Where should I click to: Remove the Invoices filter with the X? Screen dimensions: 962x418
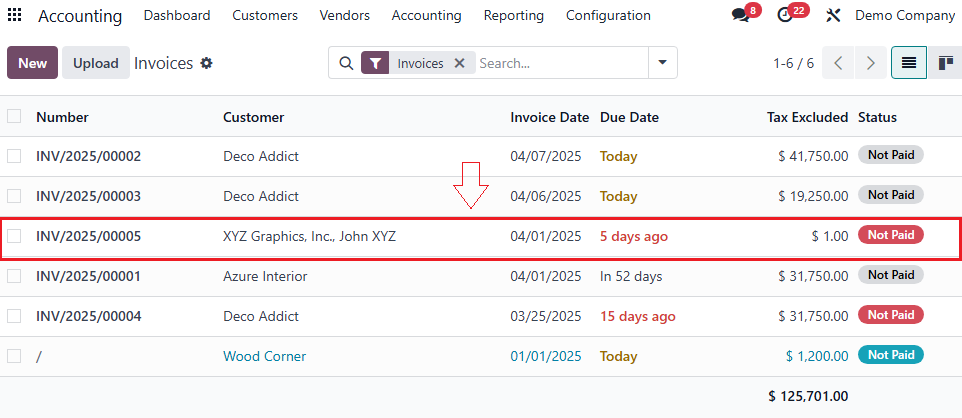click(x=459, y=63)
